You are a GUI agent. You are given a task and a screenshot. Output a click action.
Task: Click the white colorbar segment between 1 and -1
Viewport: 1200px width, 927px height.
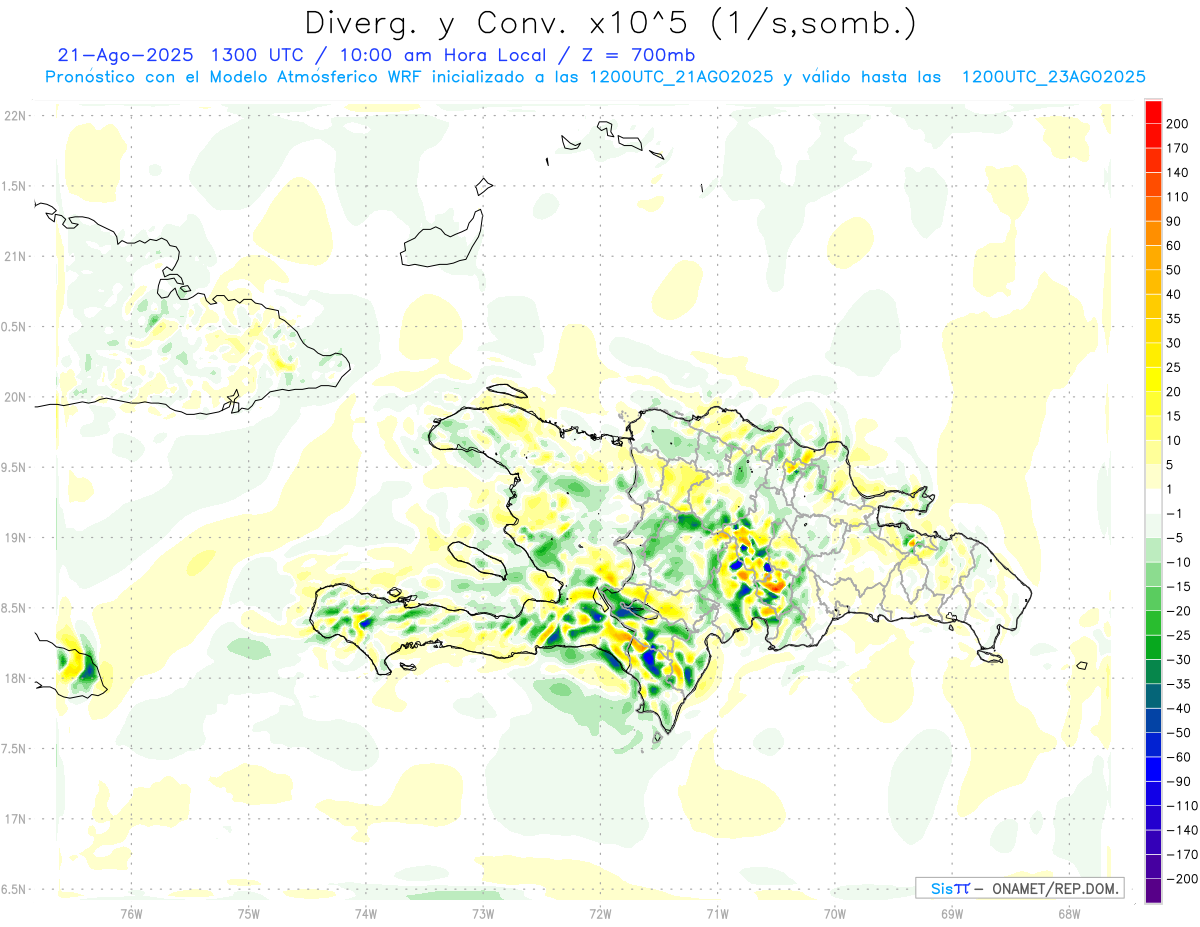(1153, 502)
